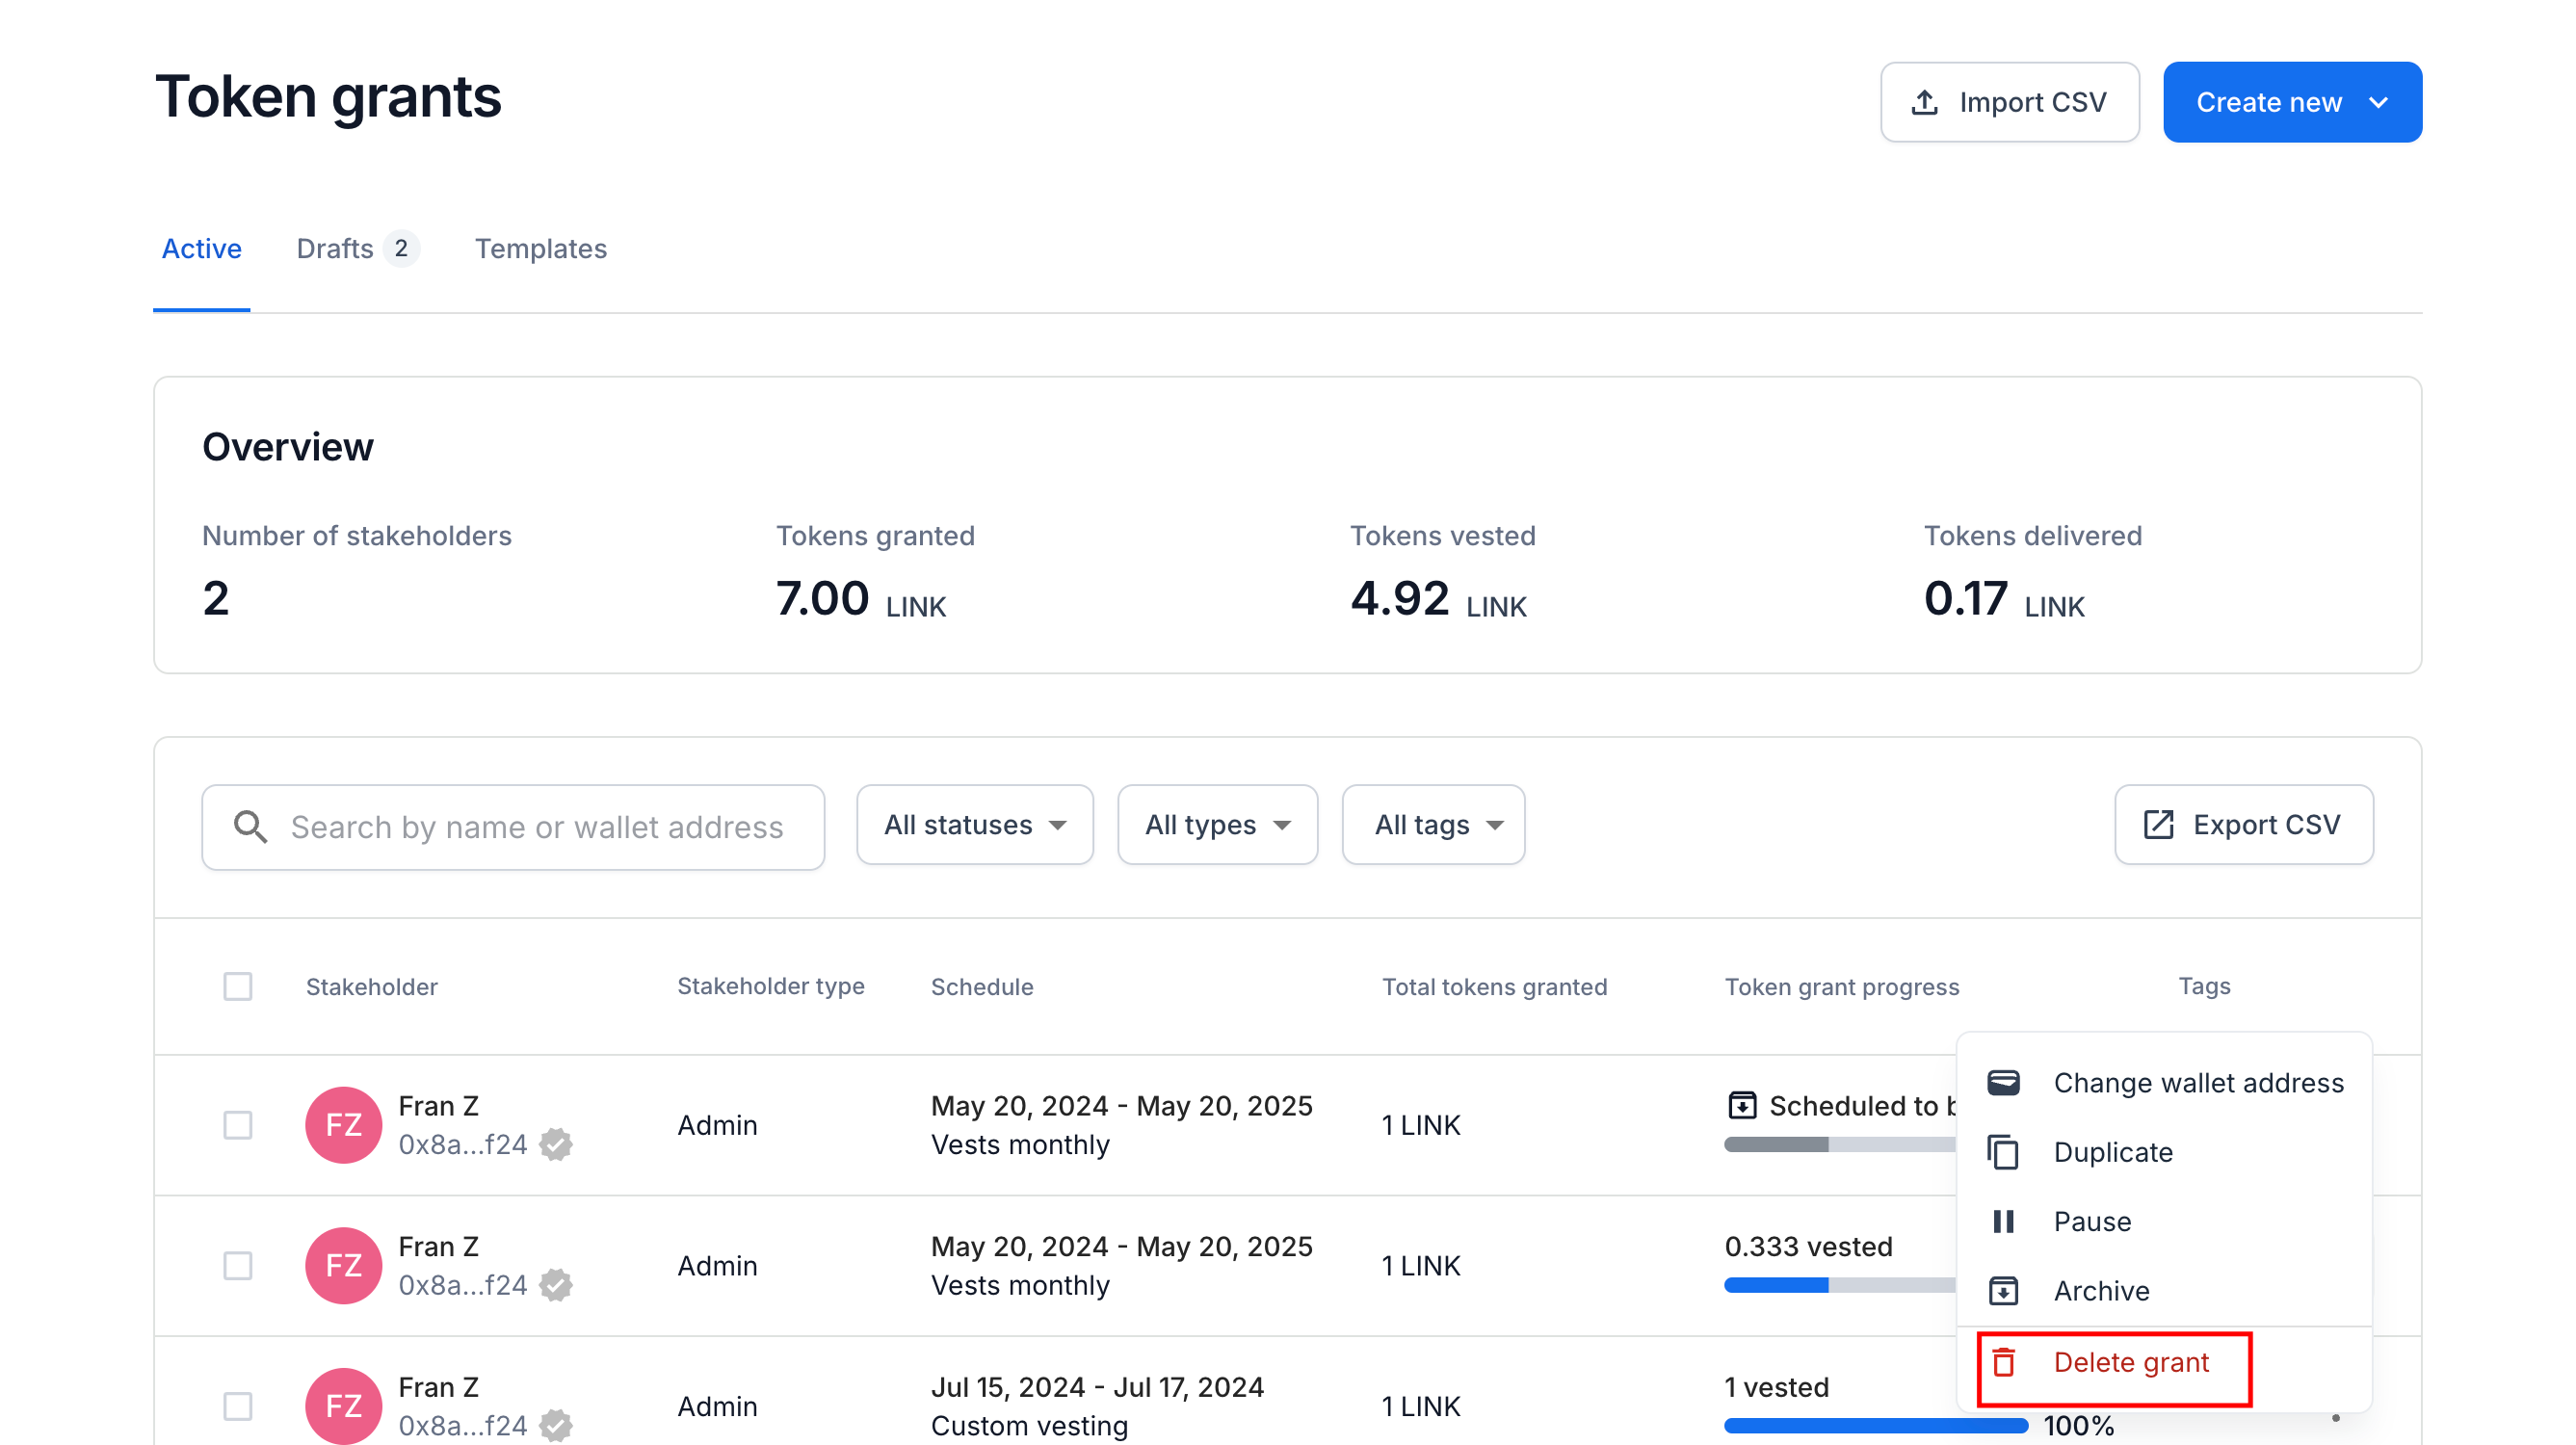Click the archive box icon beside Archive

[2003, 1291]
